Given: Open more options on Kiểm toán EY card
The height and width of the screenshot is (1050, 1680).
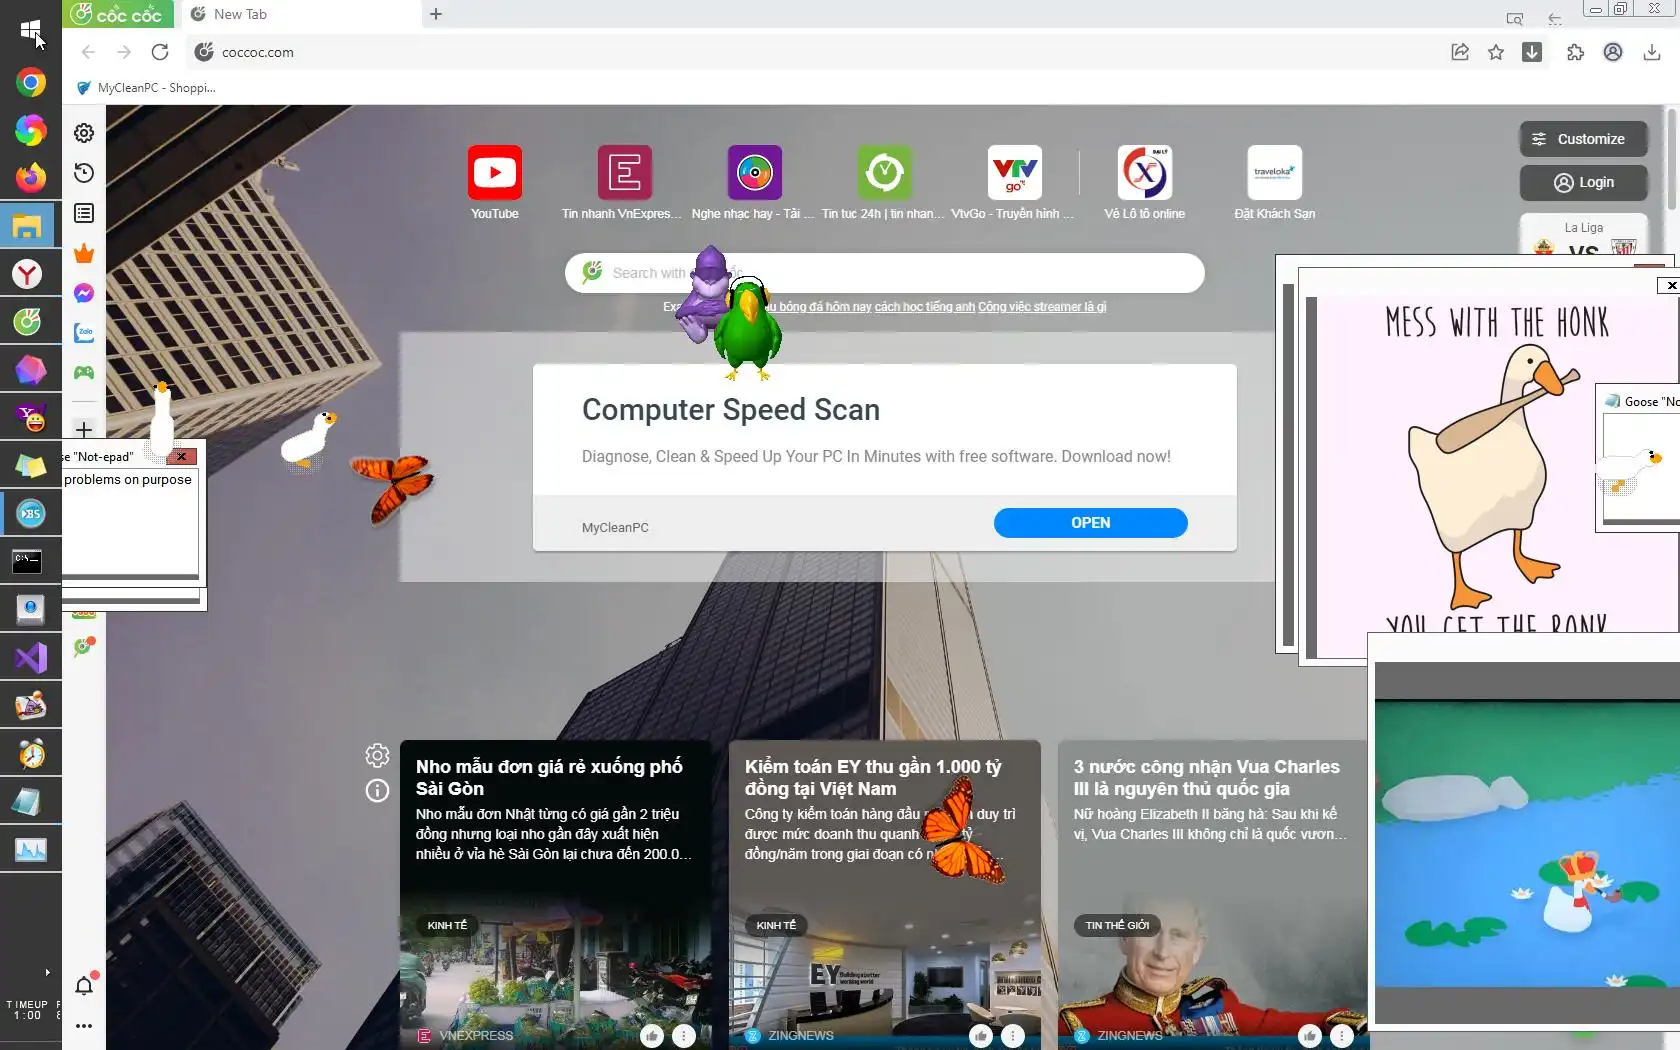Looking at the screenshot, I should click(1013, 1036).
